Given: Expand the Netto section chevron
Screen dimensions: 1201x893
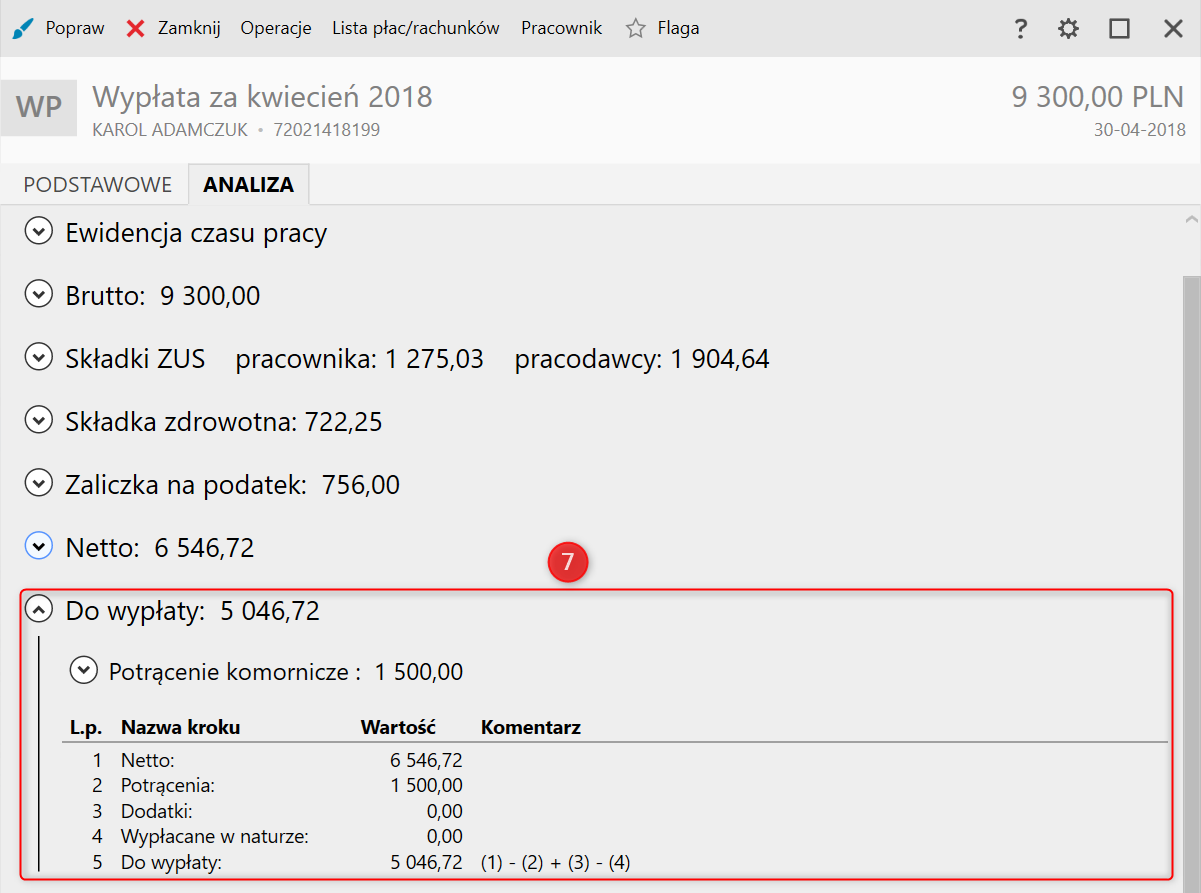Looking at the screenshot, I should (x=38, y=547).
